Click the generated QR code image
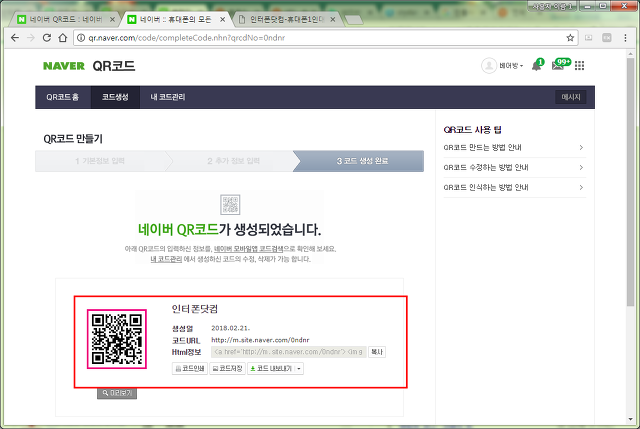640x429 pixels. (117, 339)
